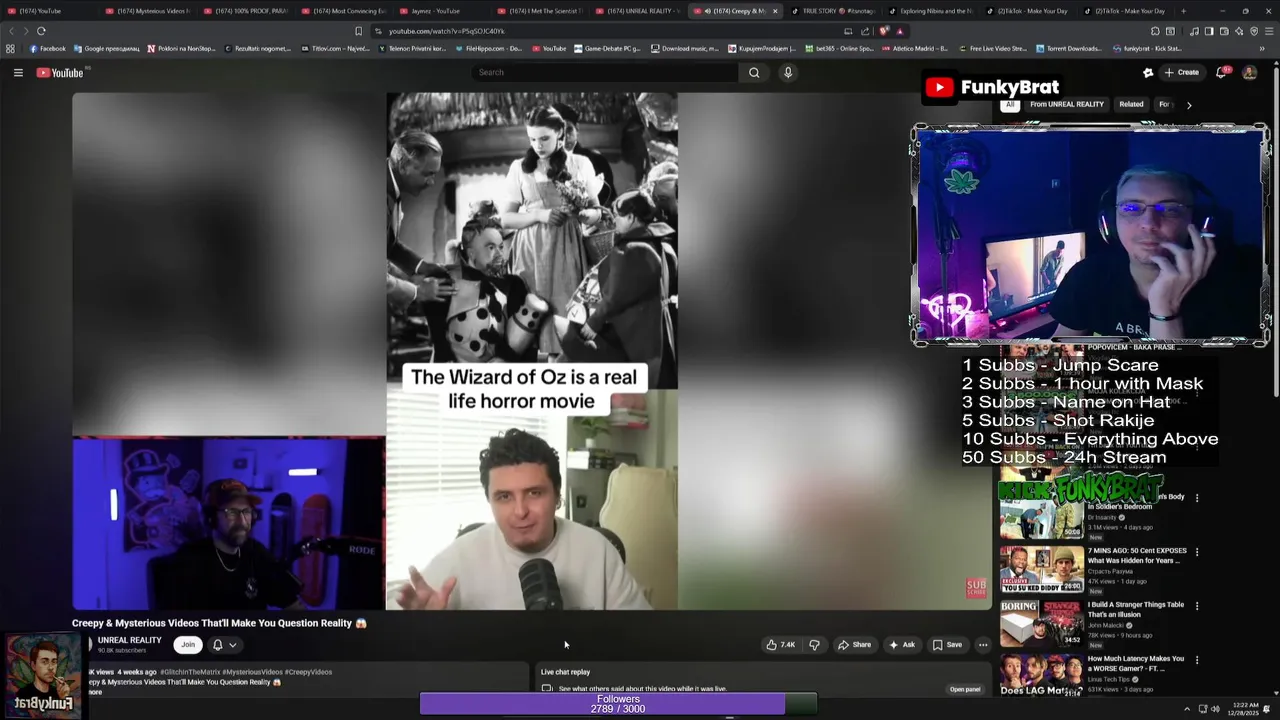Screen dimensions: 1280x720
Task: Click the search magnifier button
Action: pos(754,72)
